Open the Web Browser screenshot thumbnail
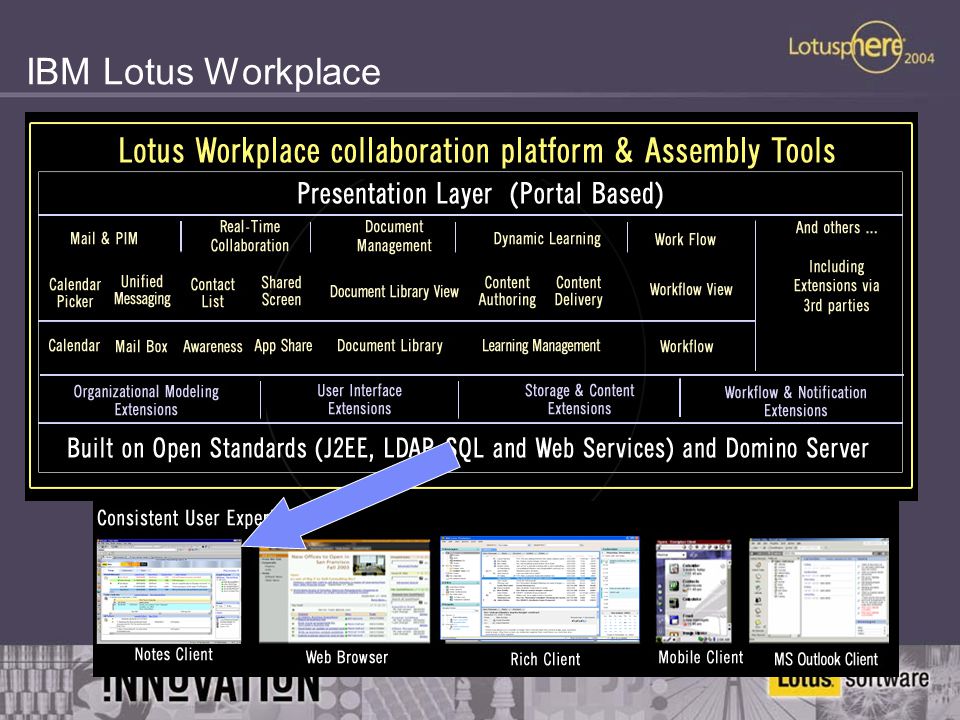 click(x=344, y=591)
